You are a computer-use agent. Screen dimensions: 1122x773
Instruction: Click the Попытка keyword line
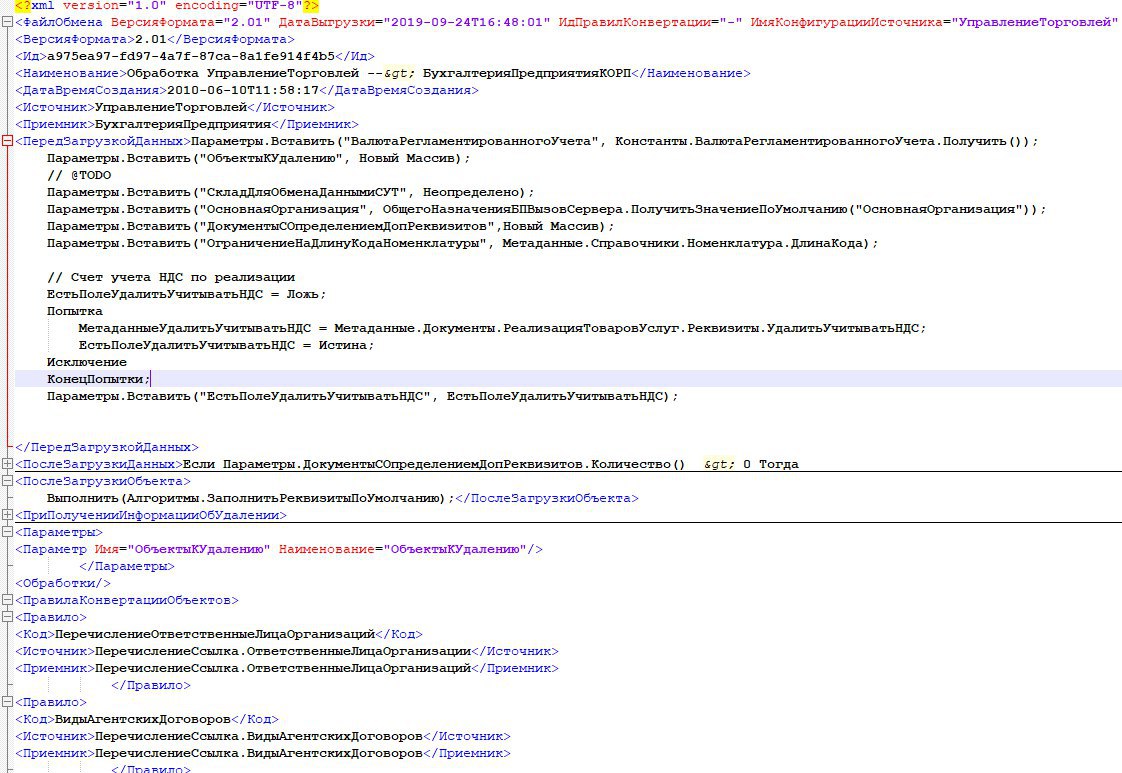tap(75, 311)
